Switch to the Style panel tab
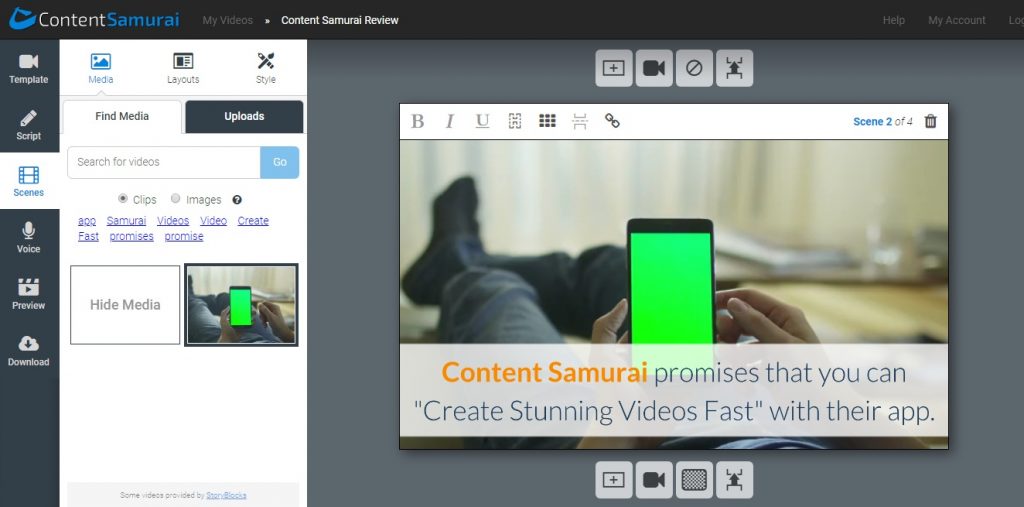This screenshot has height=507, width=1024. point(266,69)
